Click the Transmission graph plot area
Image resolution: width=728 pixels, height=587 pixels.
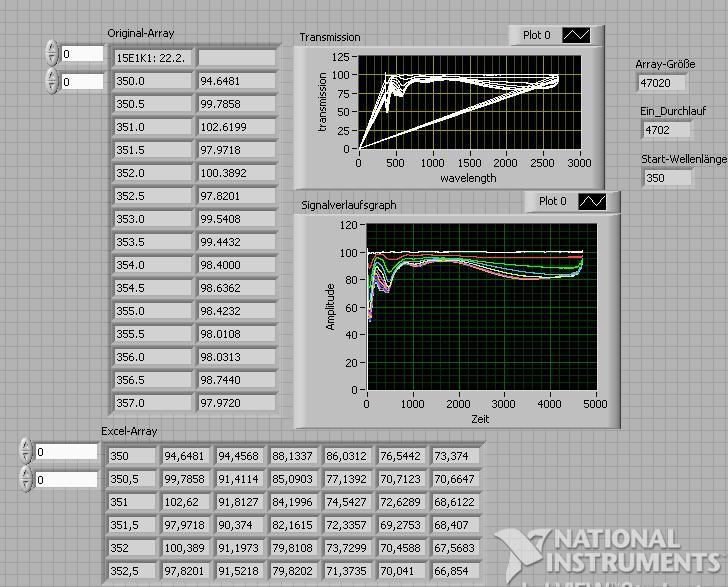(x=469, y=102)
